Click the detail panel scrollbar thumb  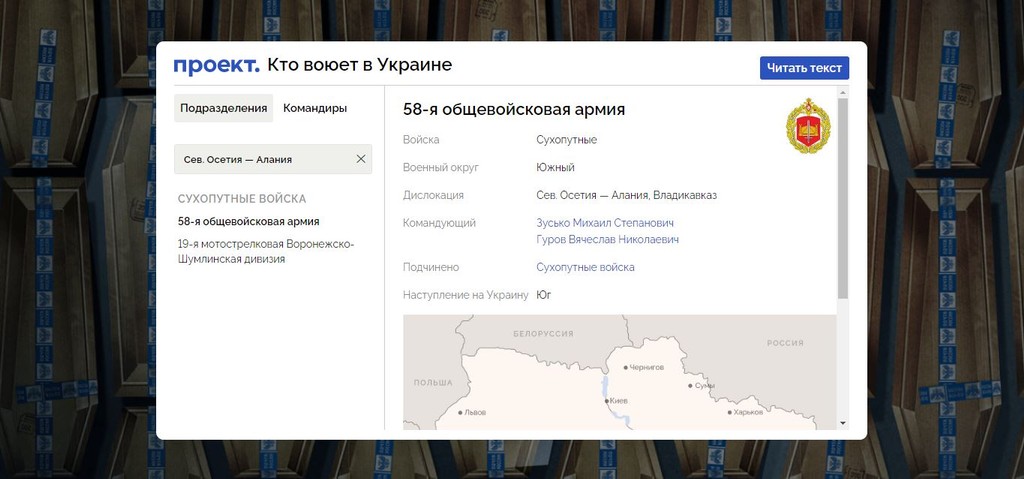[842, 199]
